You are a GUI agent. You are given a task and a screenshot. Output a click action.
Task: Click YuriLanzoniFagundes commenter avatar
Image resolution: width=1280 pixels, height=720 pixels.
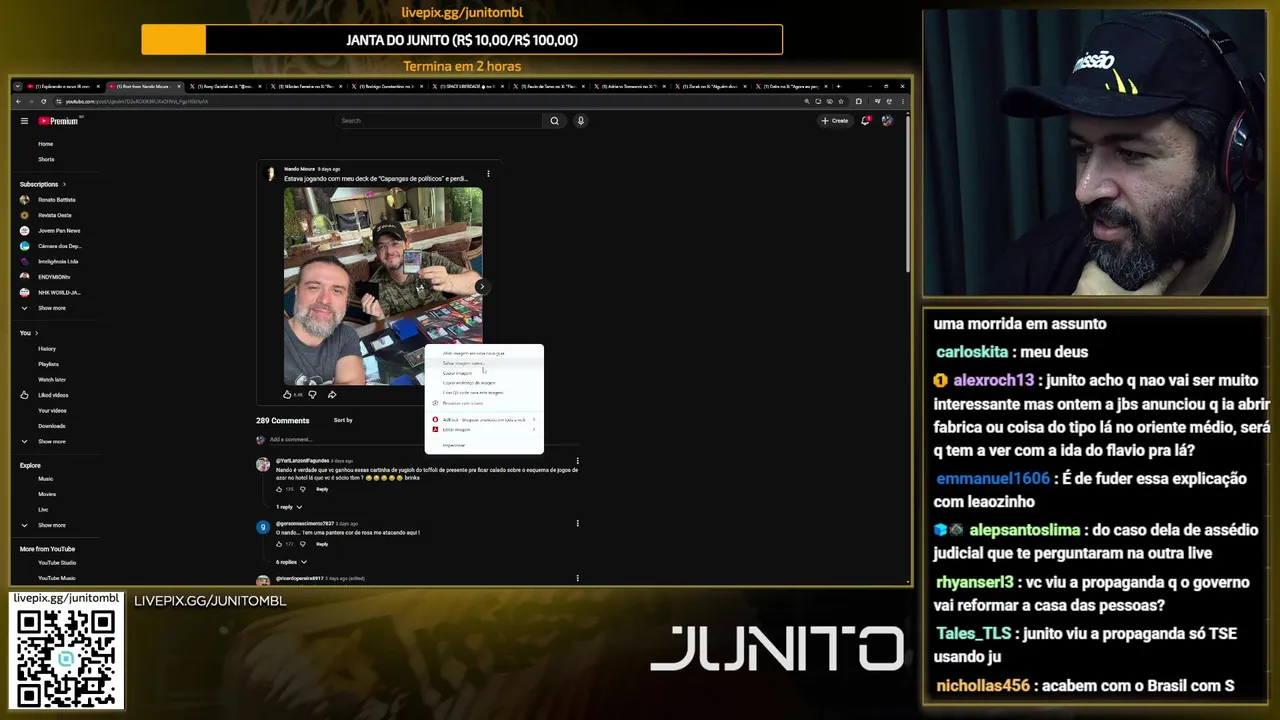click(263, 464)
